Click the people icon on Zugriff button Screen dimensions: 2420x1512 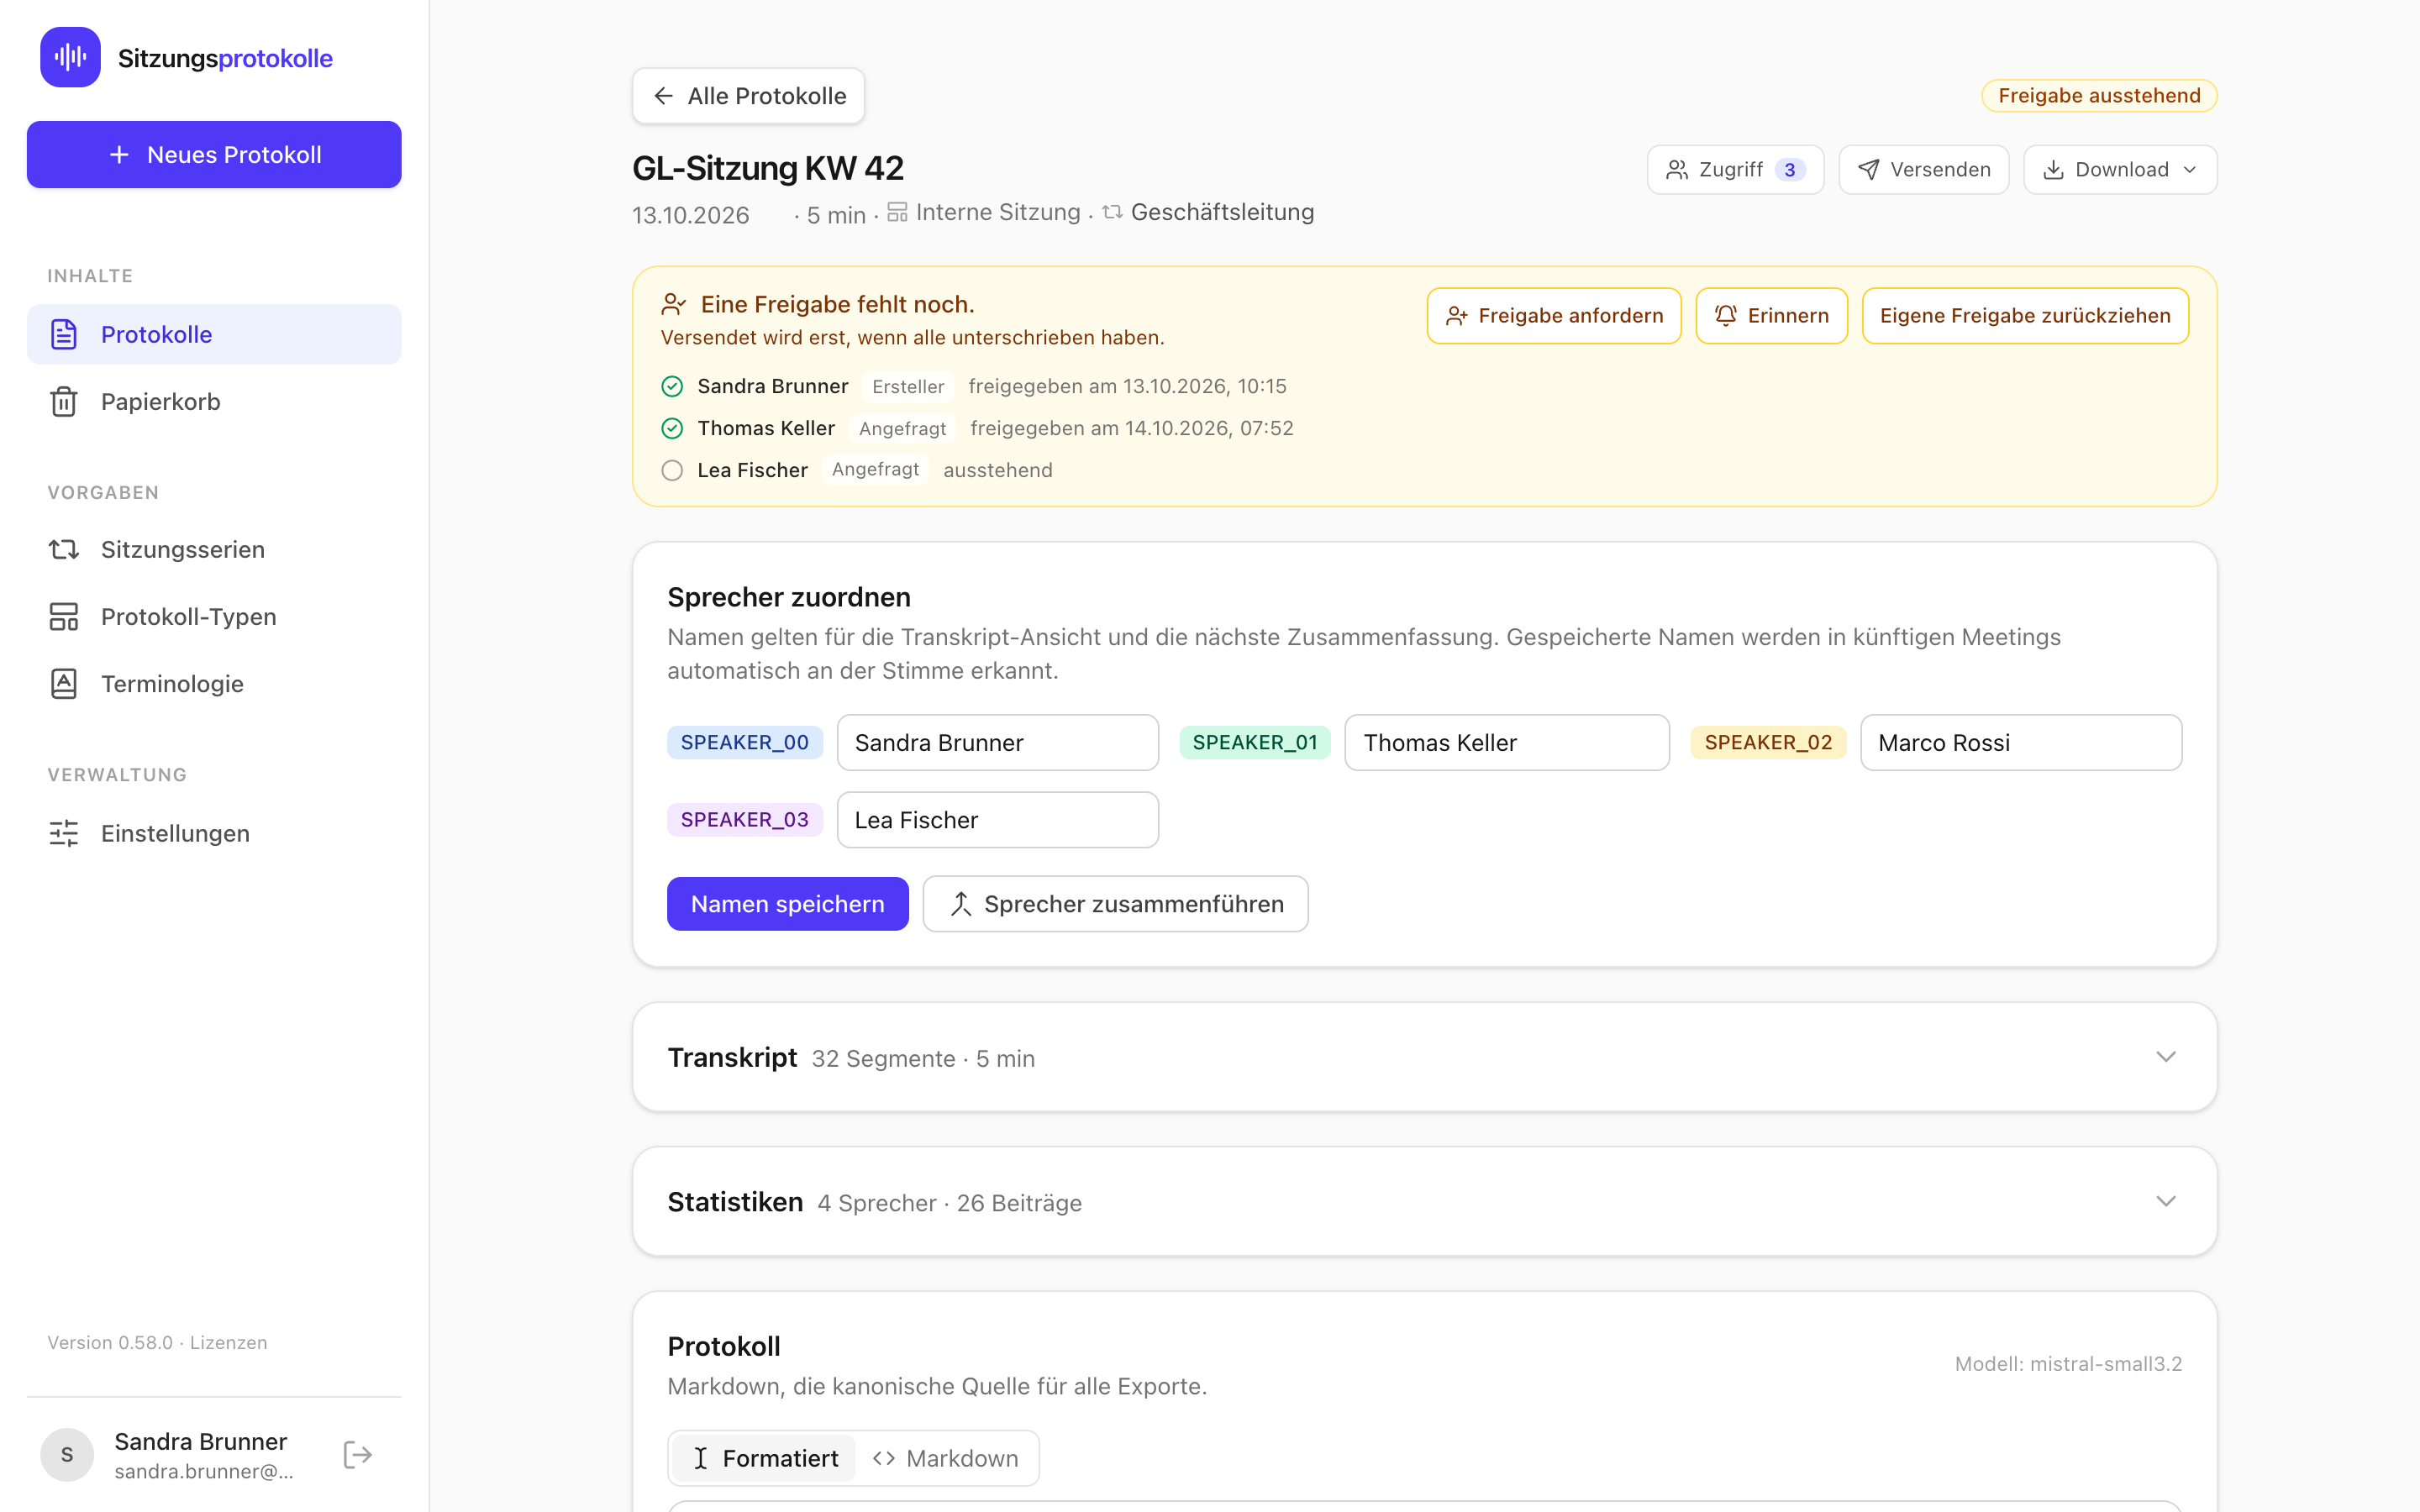(x=1677, y=170)
